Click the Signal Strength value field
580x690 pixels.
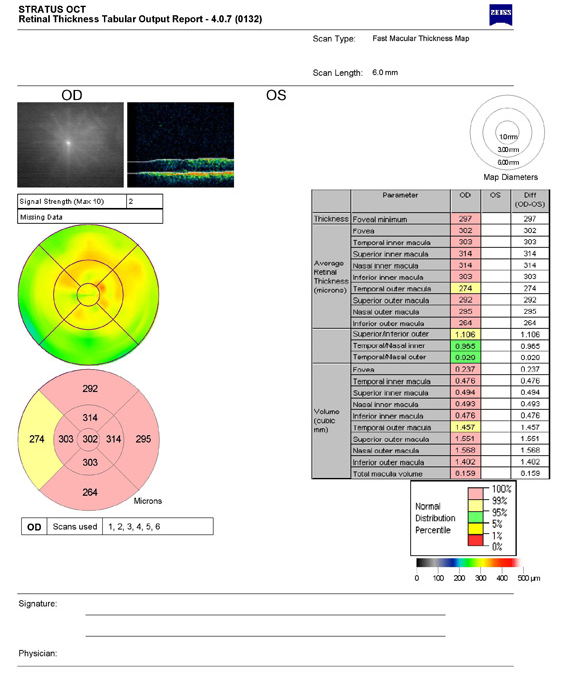pos(144,202)
